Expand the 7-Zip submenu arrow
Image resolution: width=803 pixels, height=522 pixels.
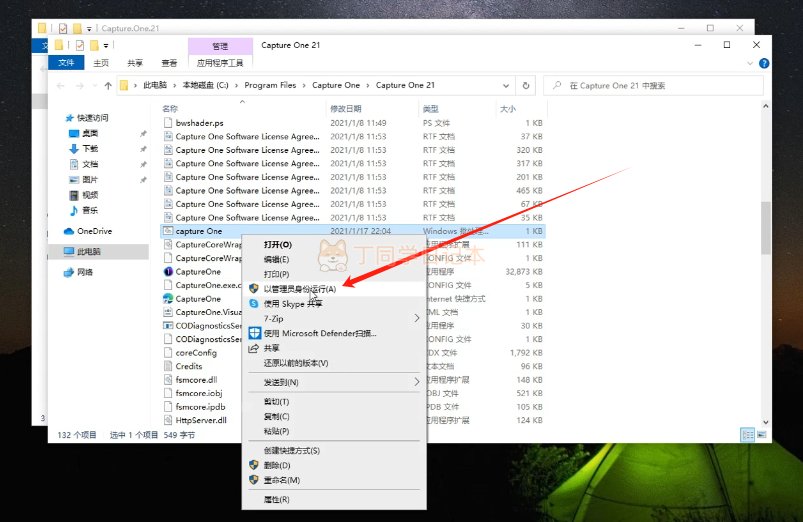pyautogui.click(x=416, y=318)
